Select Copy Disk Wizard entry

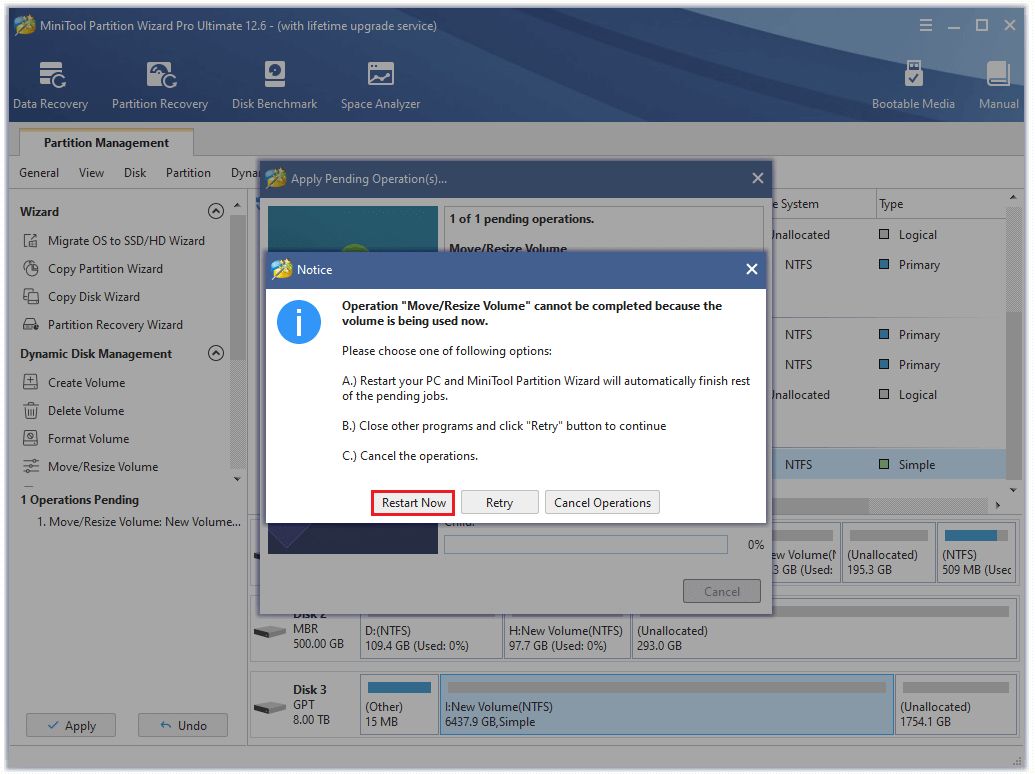coord(94,296)
